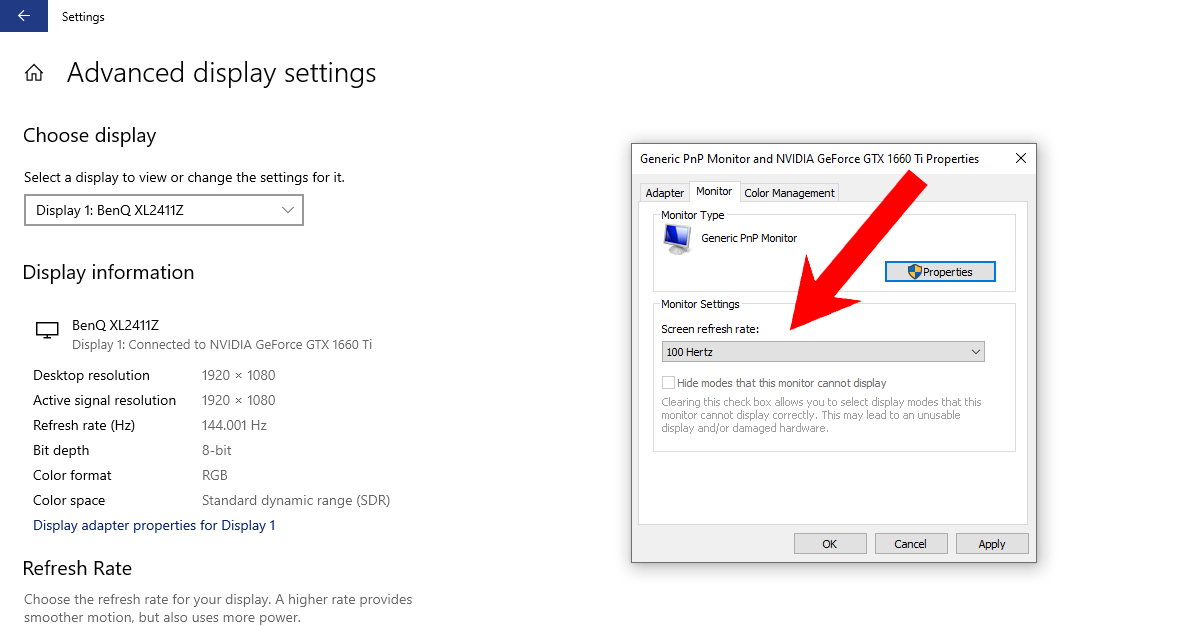The image size is (1202, 626).
Task: Close the monitor properties dialog
Action: [1020, 159]
